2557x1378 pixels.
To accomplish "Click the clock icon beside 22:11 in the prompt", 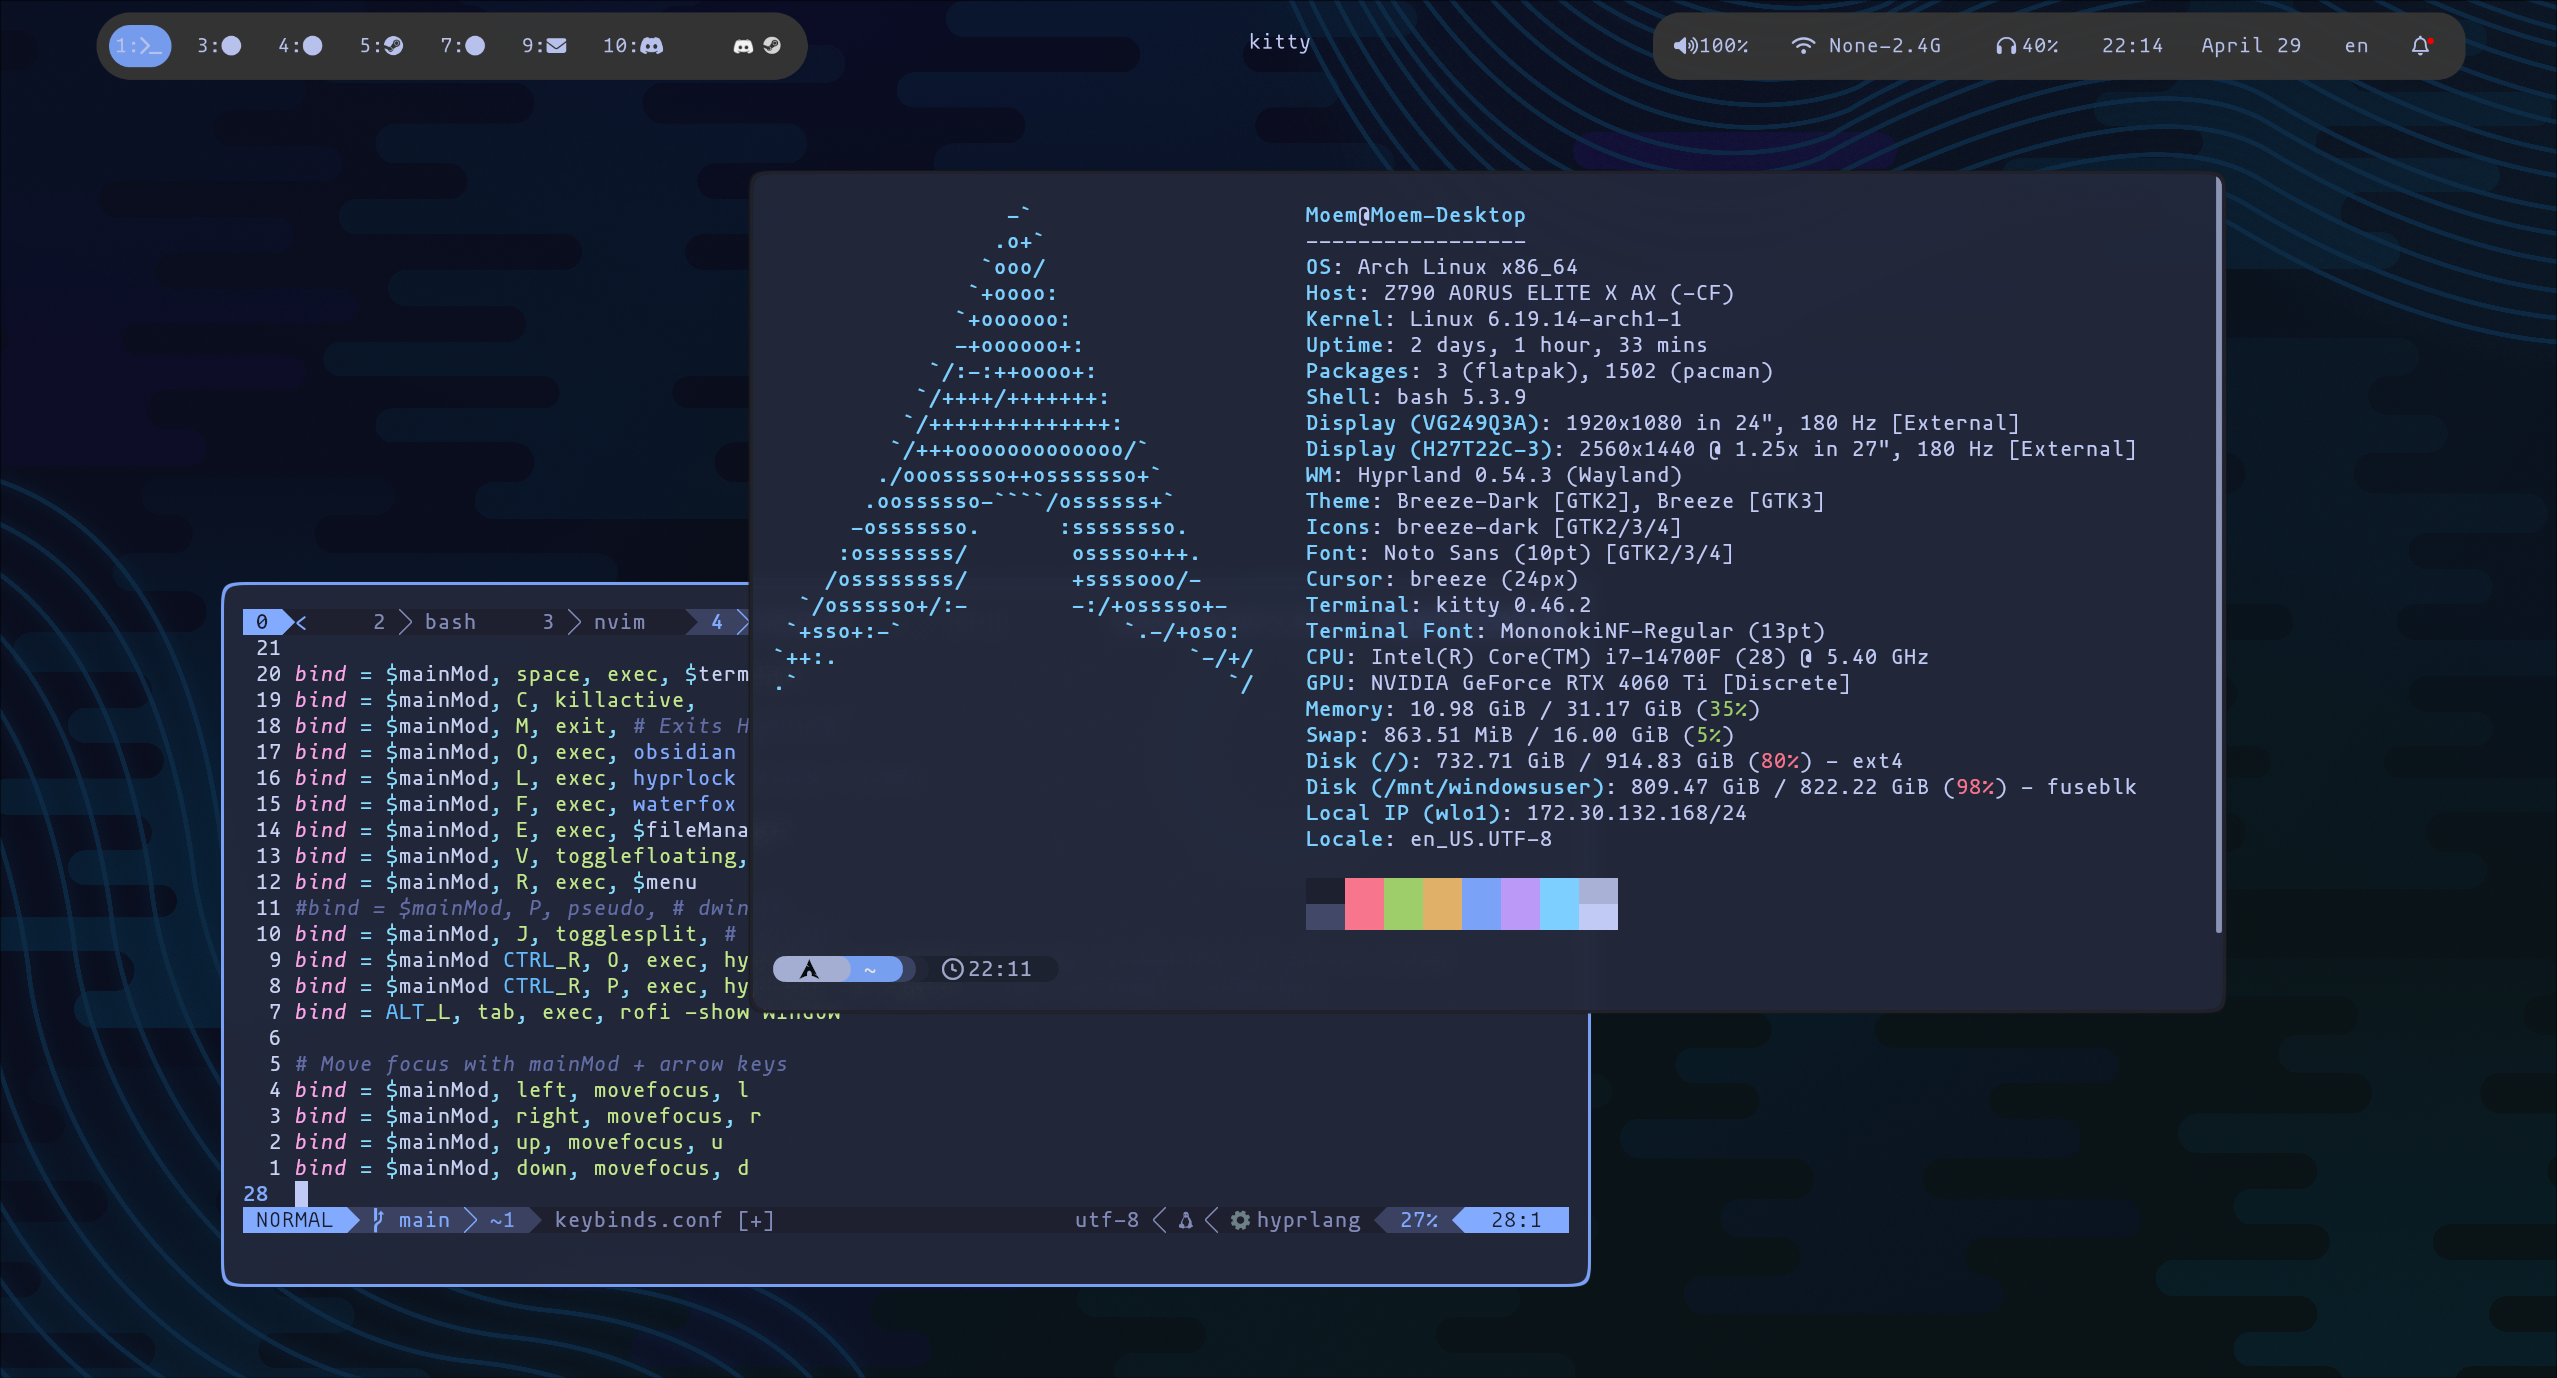I will click(953, 969).
